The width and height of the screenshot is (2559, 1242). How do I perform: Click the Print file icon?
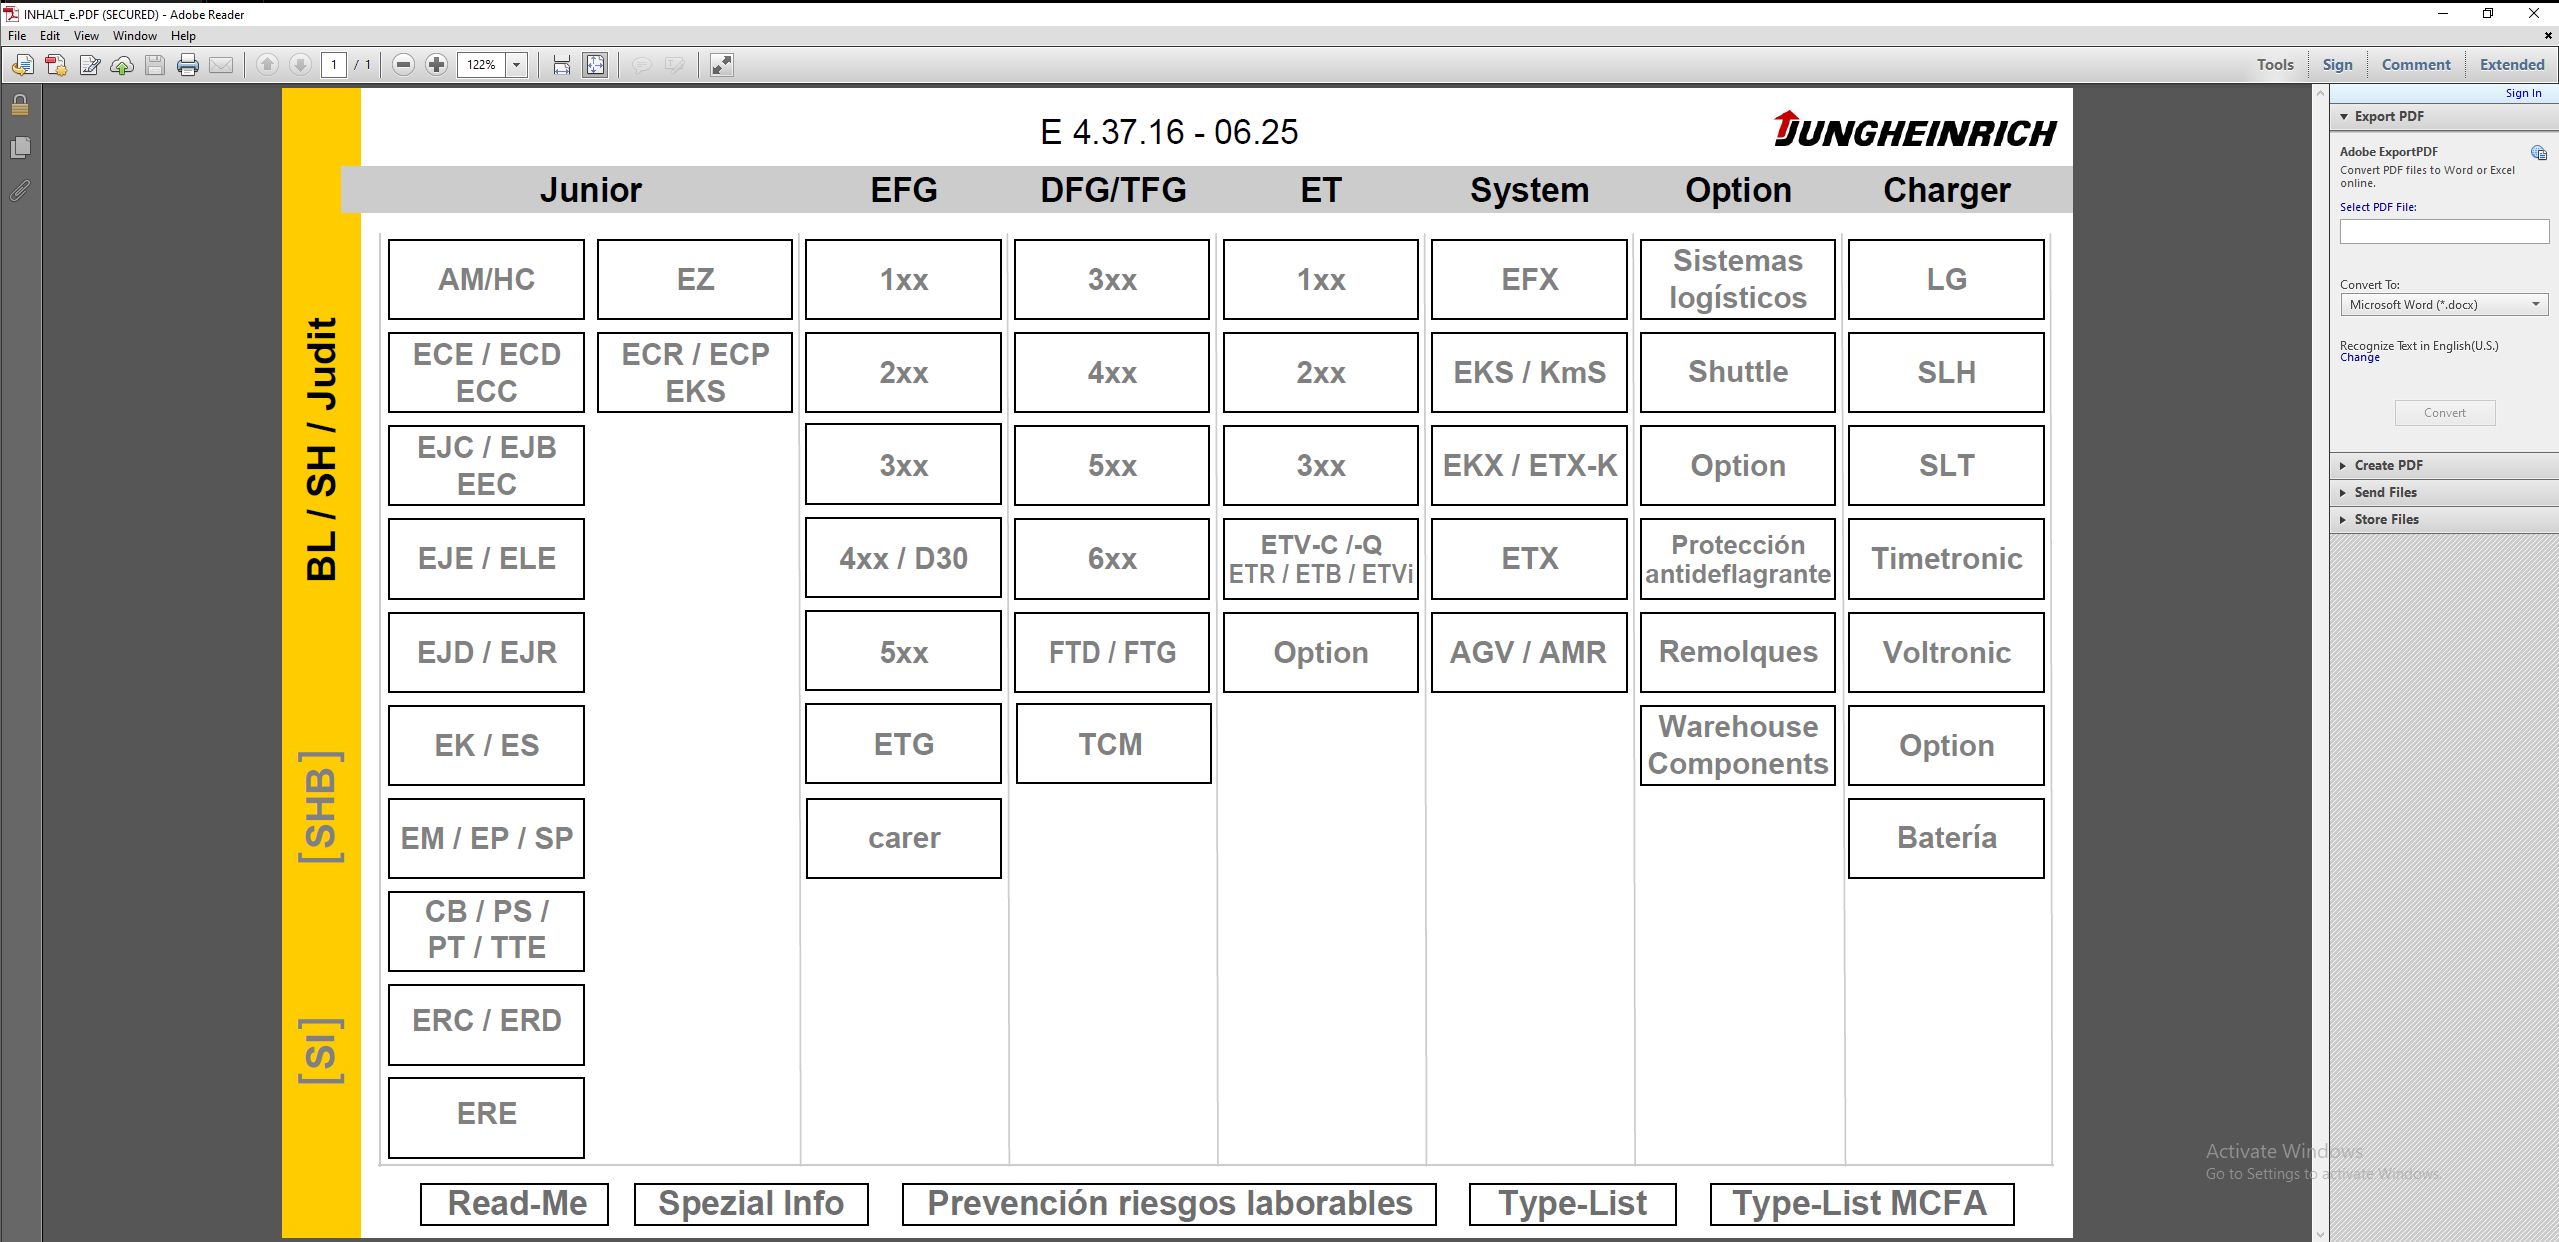pos(187,65)
